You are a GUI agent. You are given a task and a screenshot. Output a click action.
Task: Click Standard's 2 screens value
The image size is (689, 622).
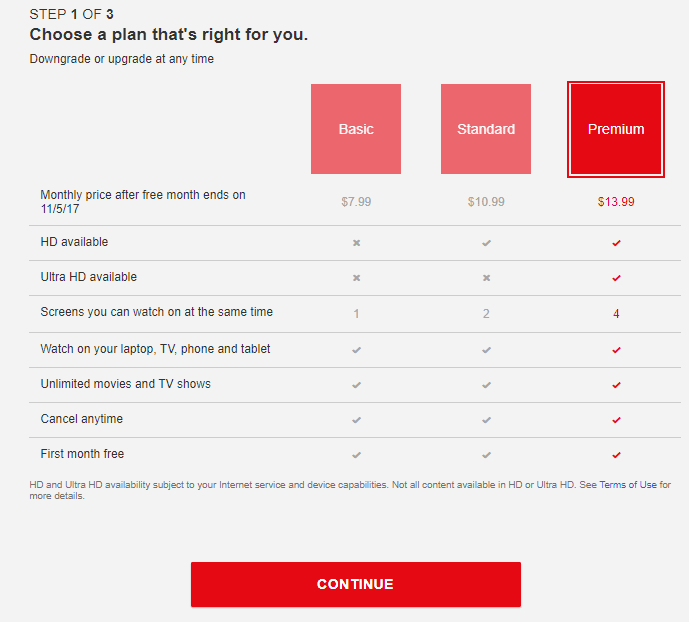(x=486, y=314)
